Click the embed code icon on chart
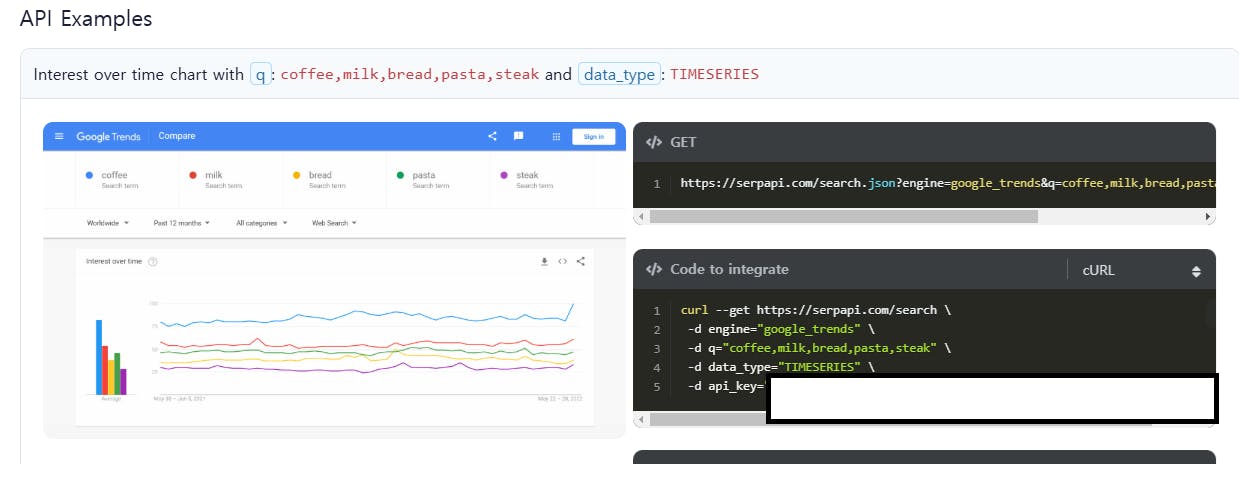 pyautogui.click(x=562, y=261)
